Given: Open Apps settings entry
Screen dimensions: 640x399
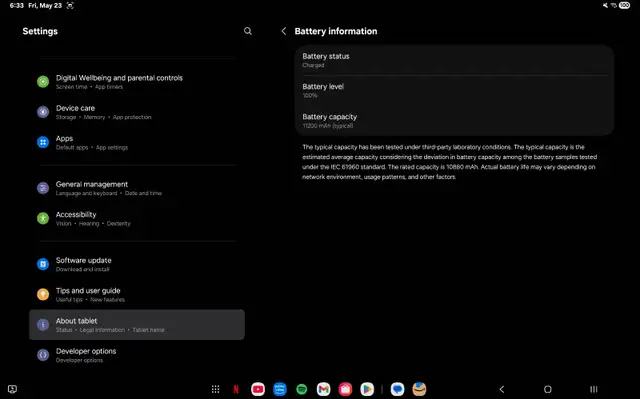Looking at the screenshot, I should (137, 142).
